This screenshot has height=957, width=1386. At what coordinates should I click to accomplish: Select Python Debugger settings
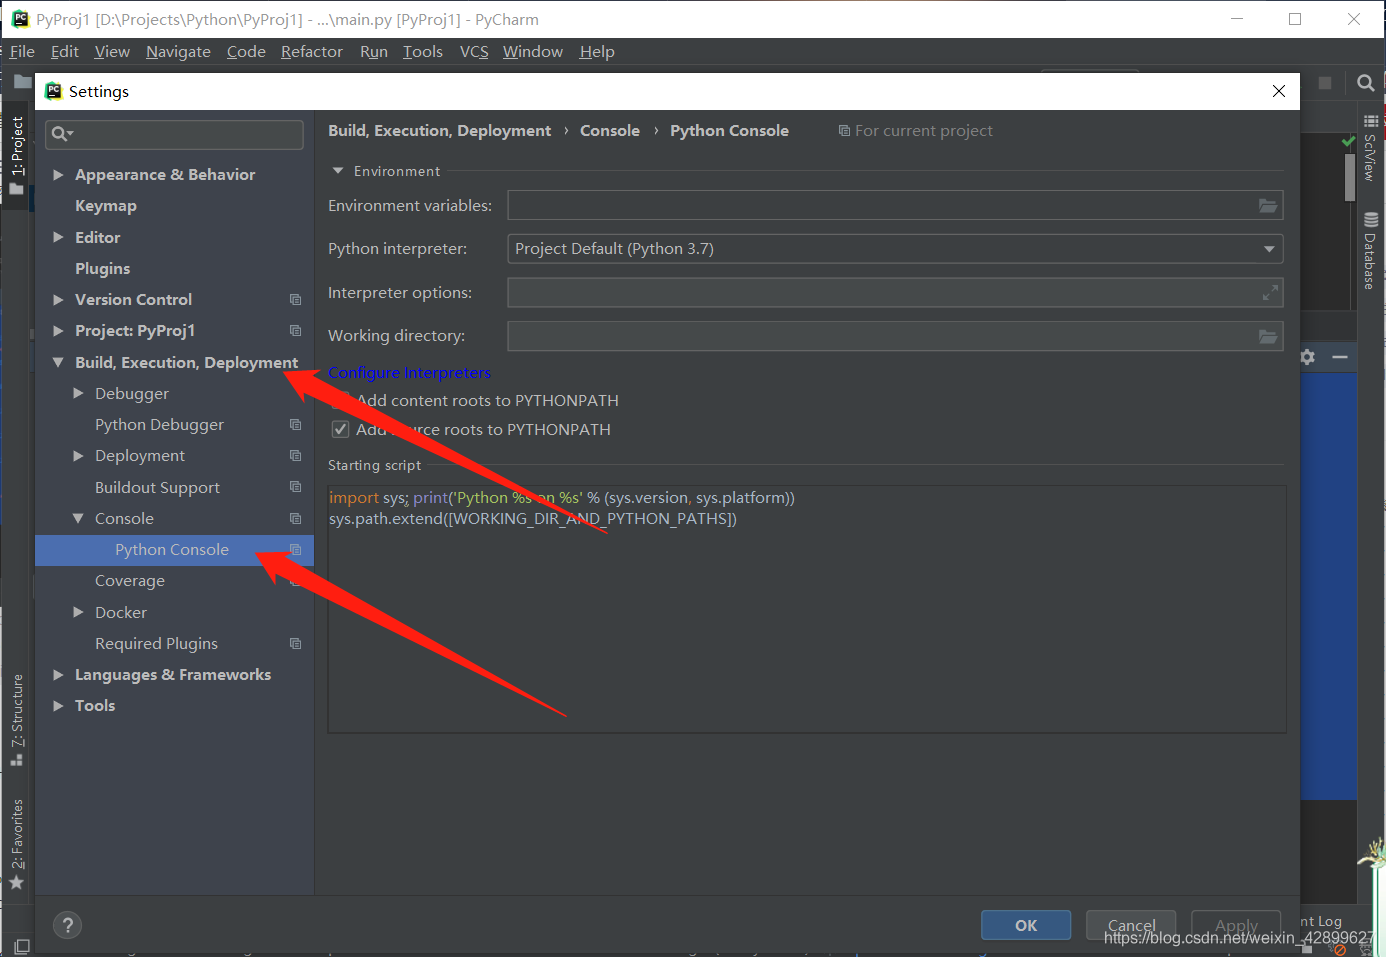click(159, 425)
